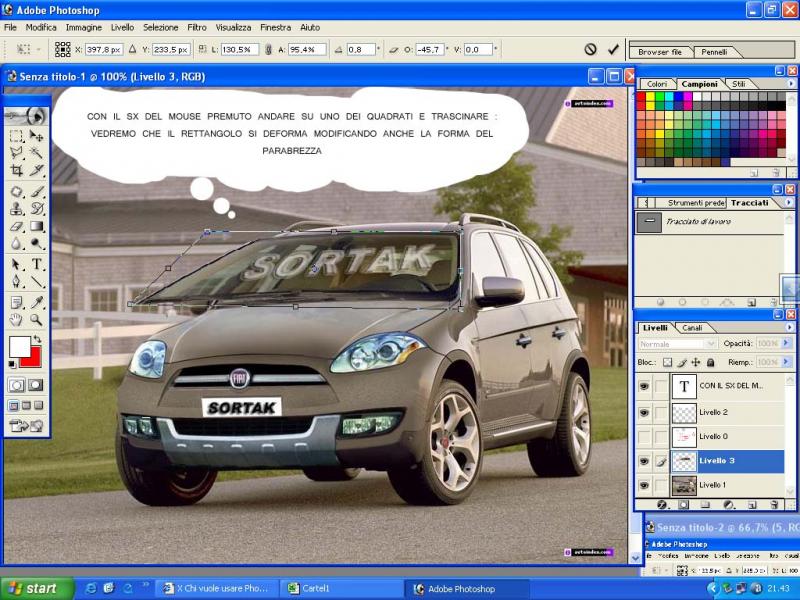Switch to the Stili tab
This screenshot has height=600, width=800.
coord(738,84)
